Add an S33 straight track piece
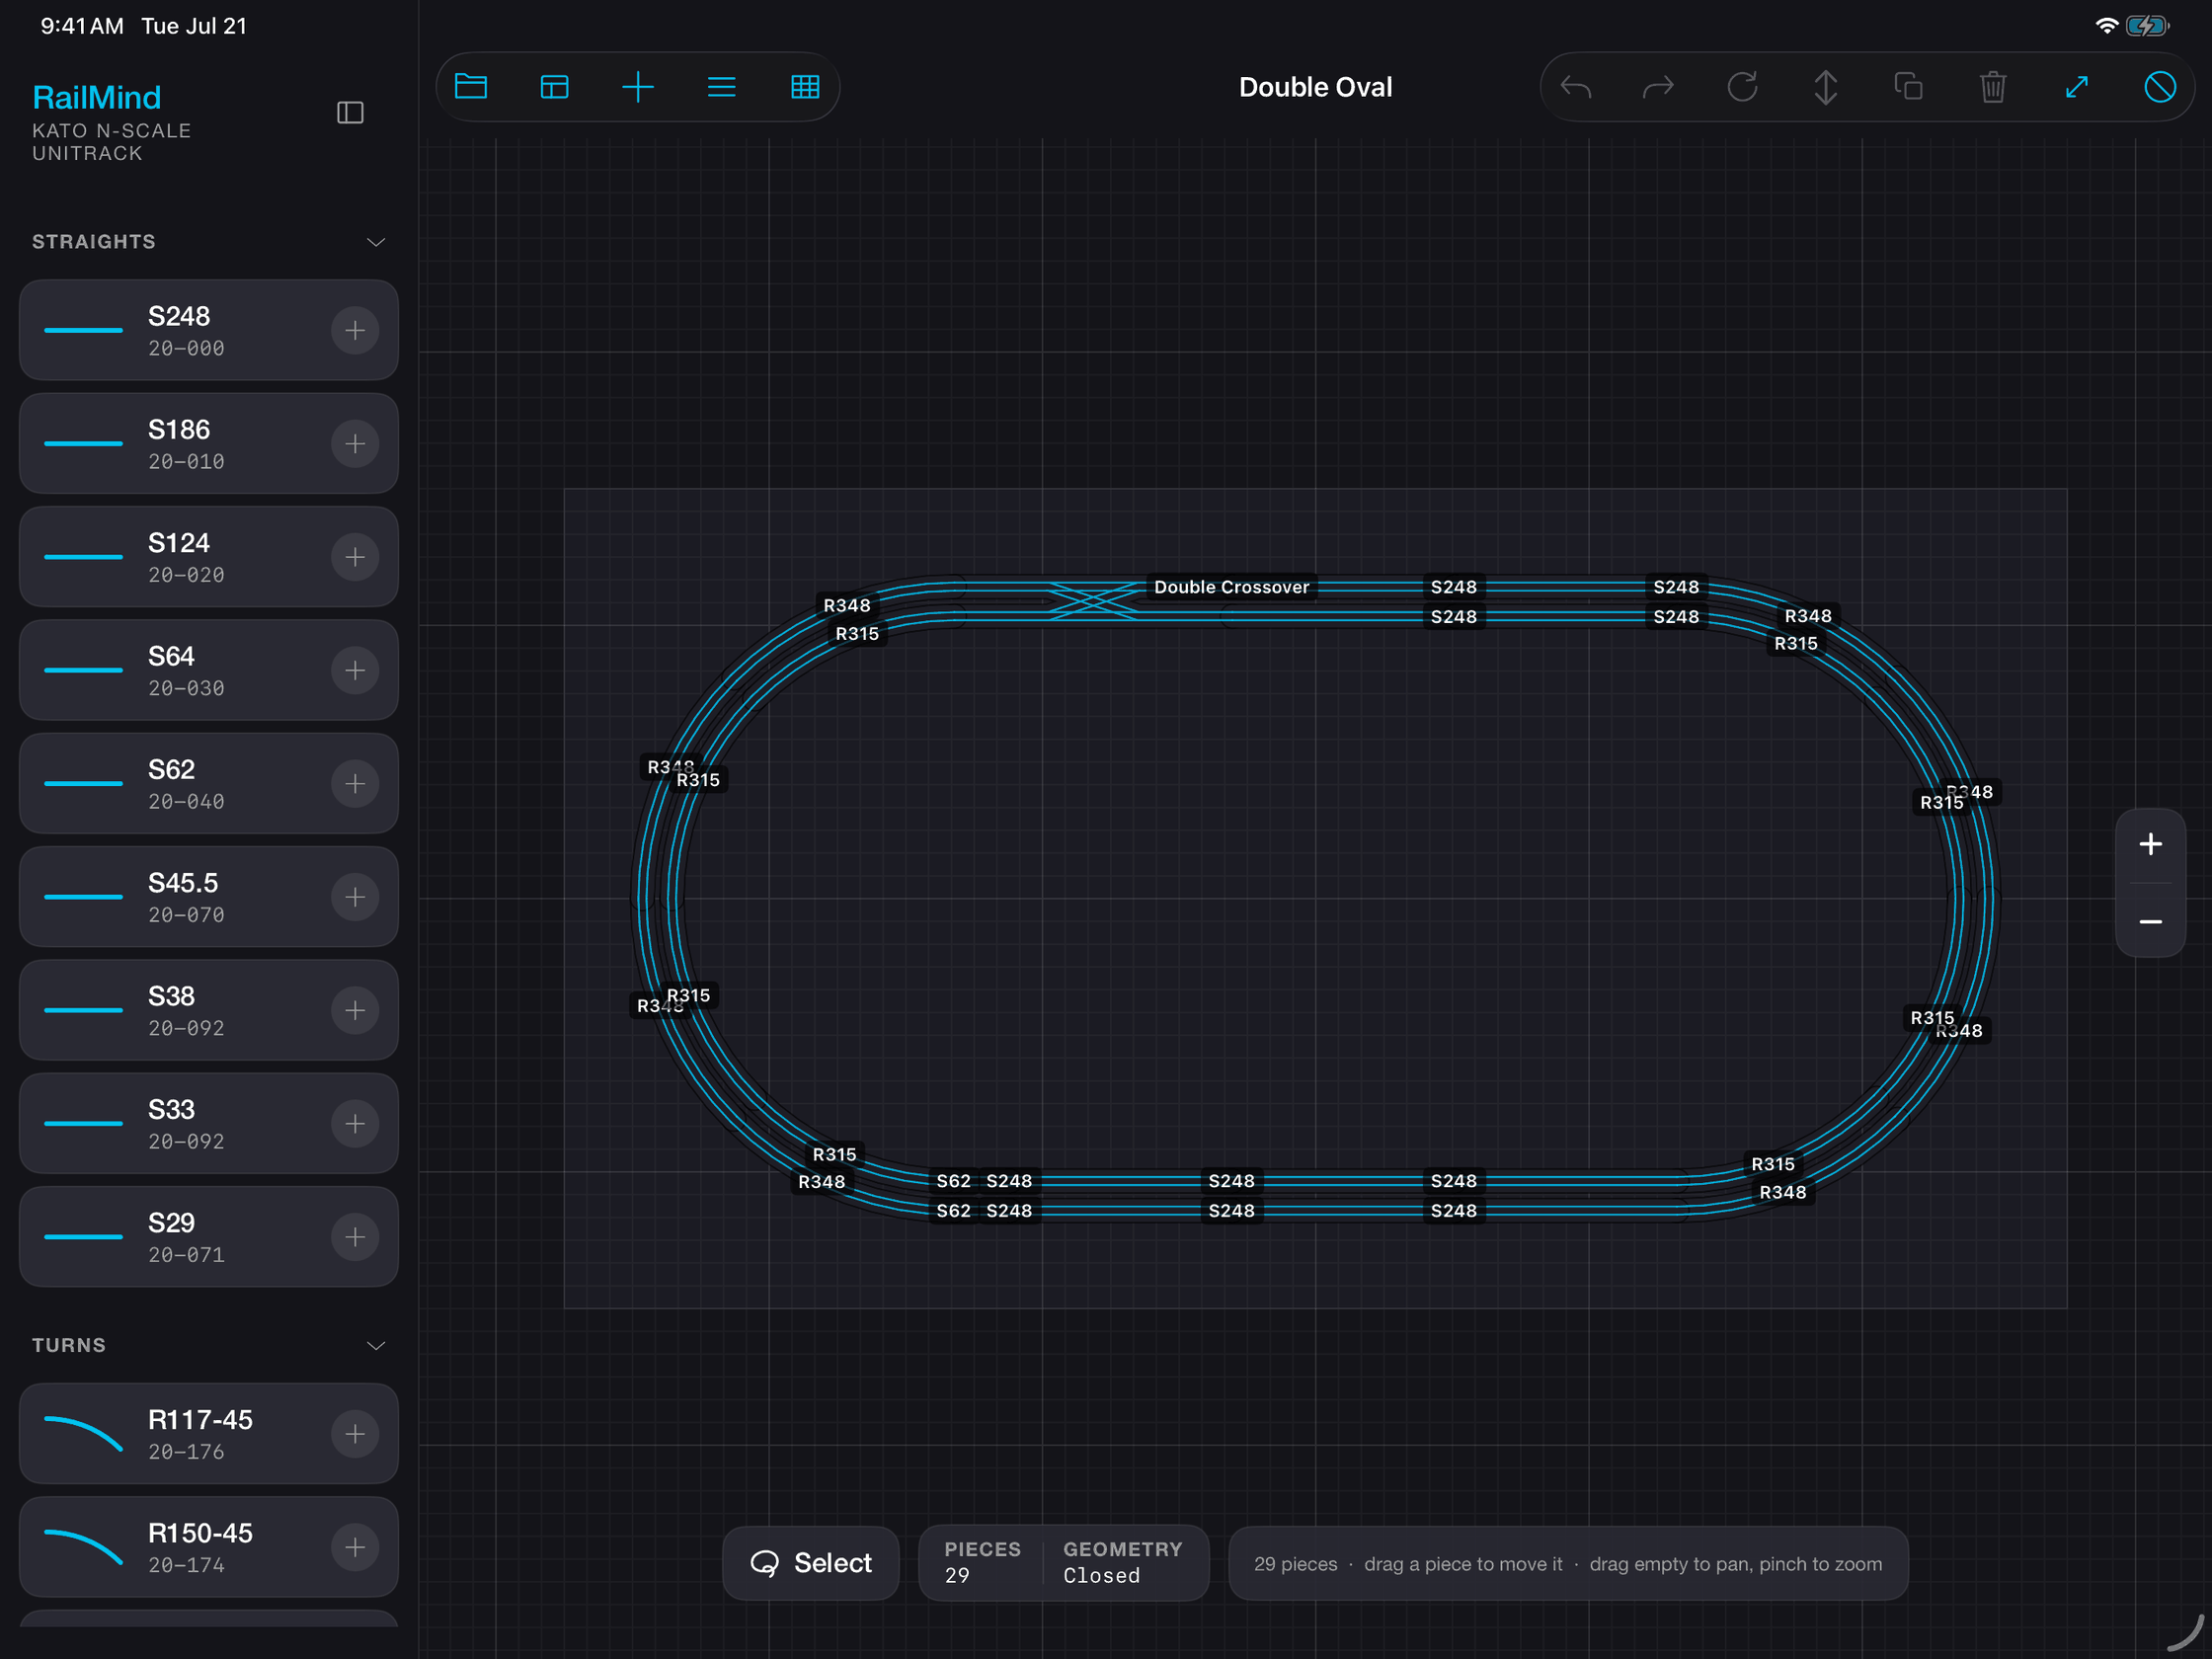 (355, 1123)
